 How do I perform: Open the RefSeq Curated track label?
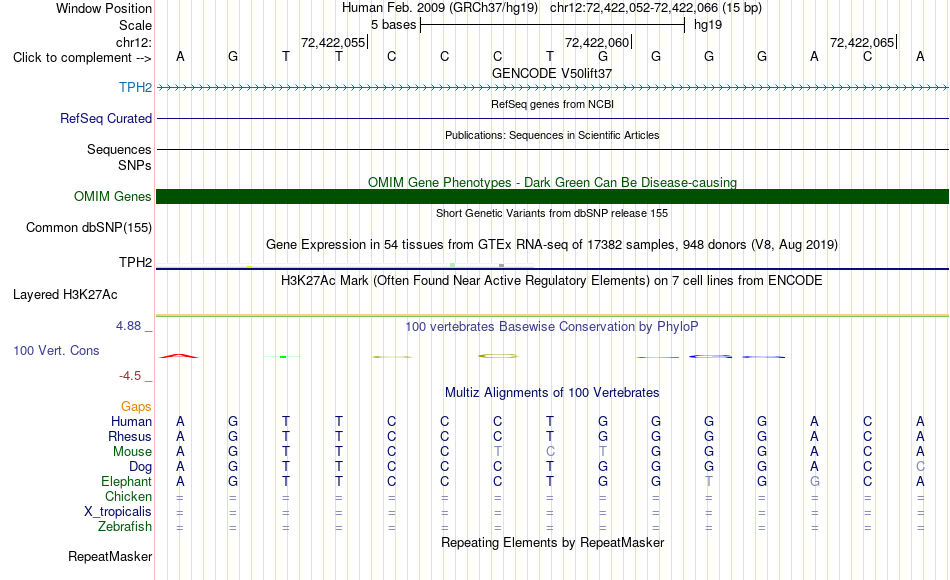105,119
